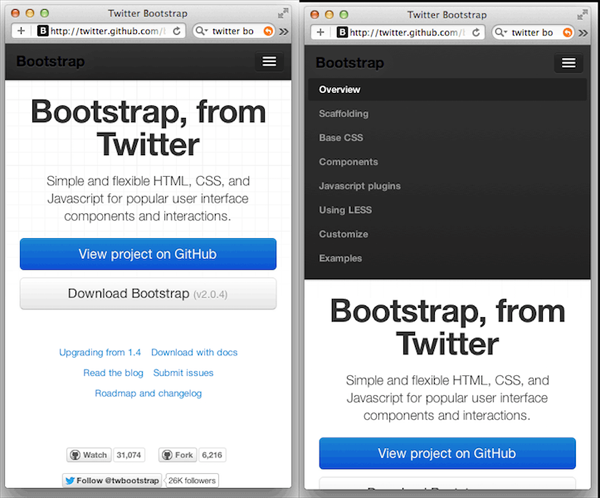
Task: Zoom the right window with green button
Action: (344, 15)
